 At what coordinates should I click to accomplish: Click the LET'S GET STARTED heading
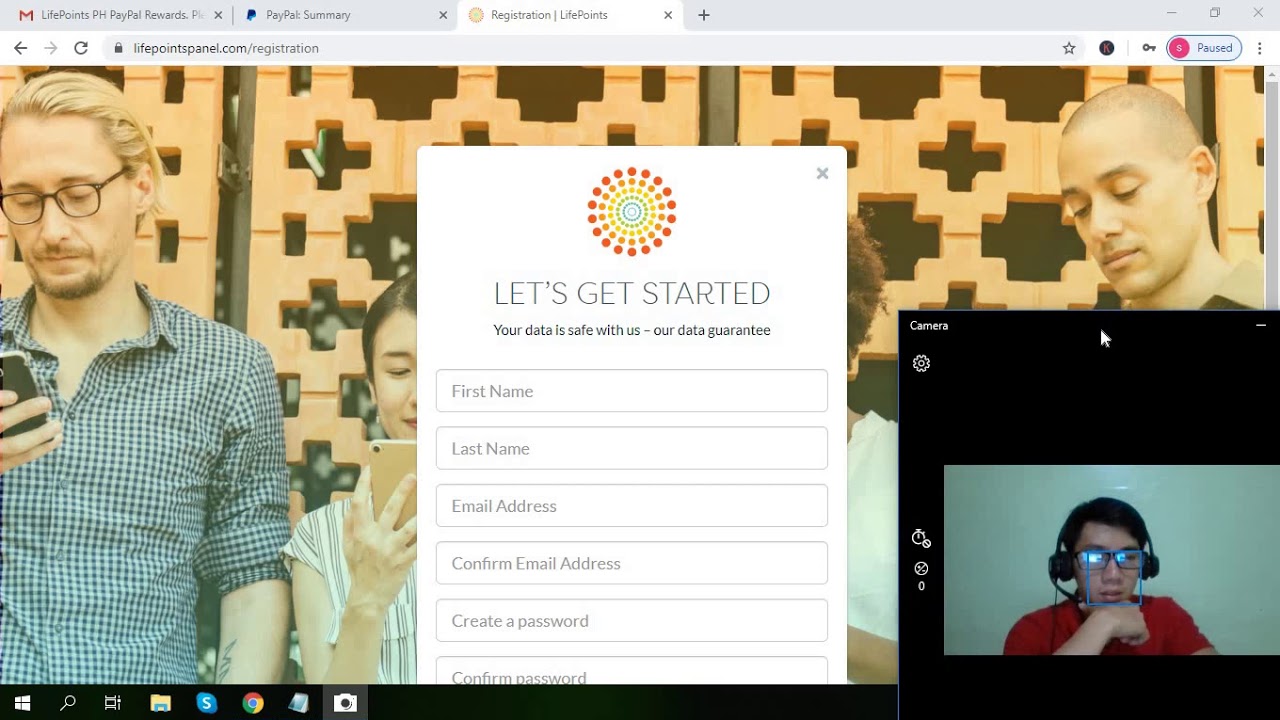click(632, 293)
